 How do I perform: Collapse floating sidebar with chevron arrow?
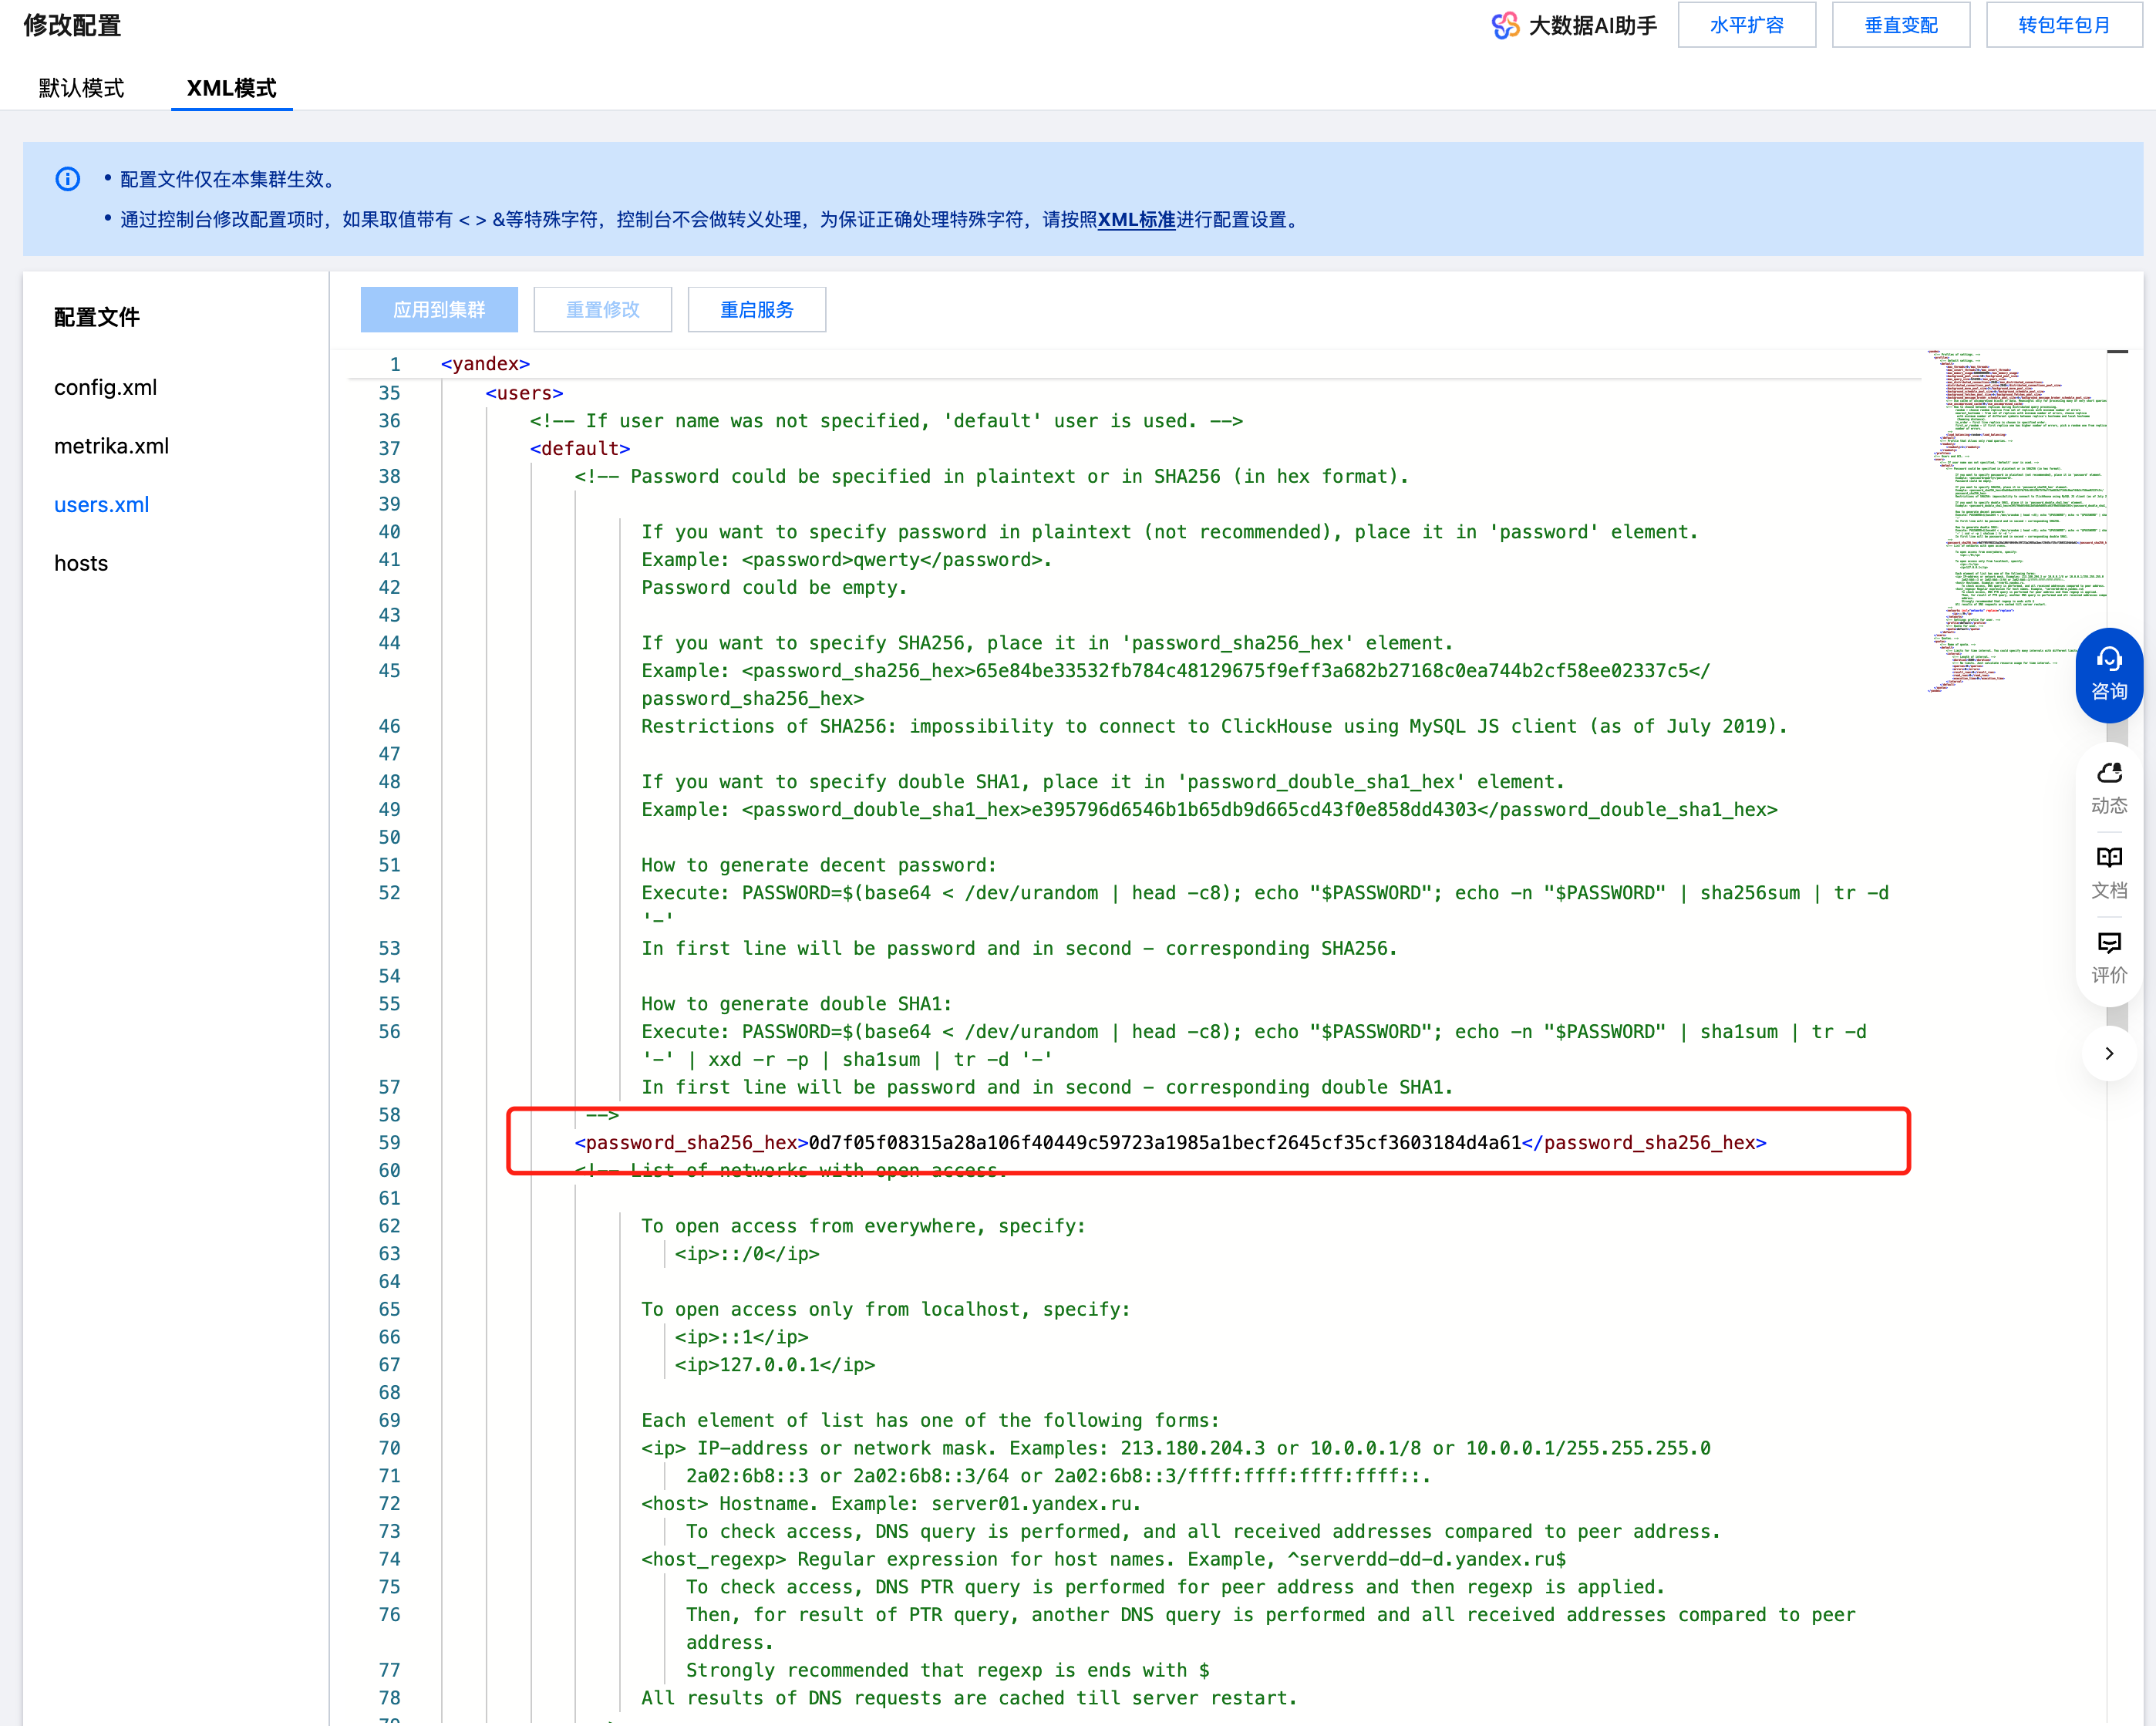coord(2108,1053)
